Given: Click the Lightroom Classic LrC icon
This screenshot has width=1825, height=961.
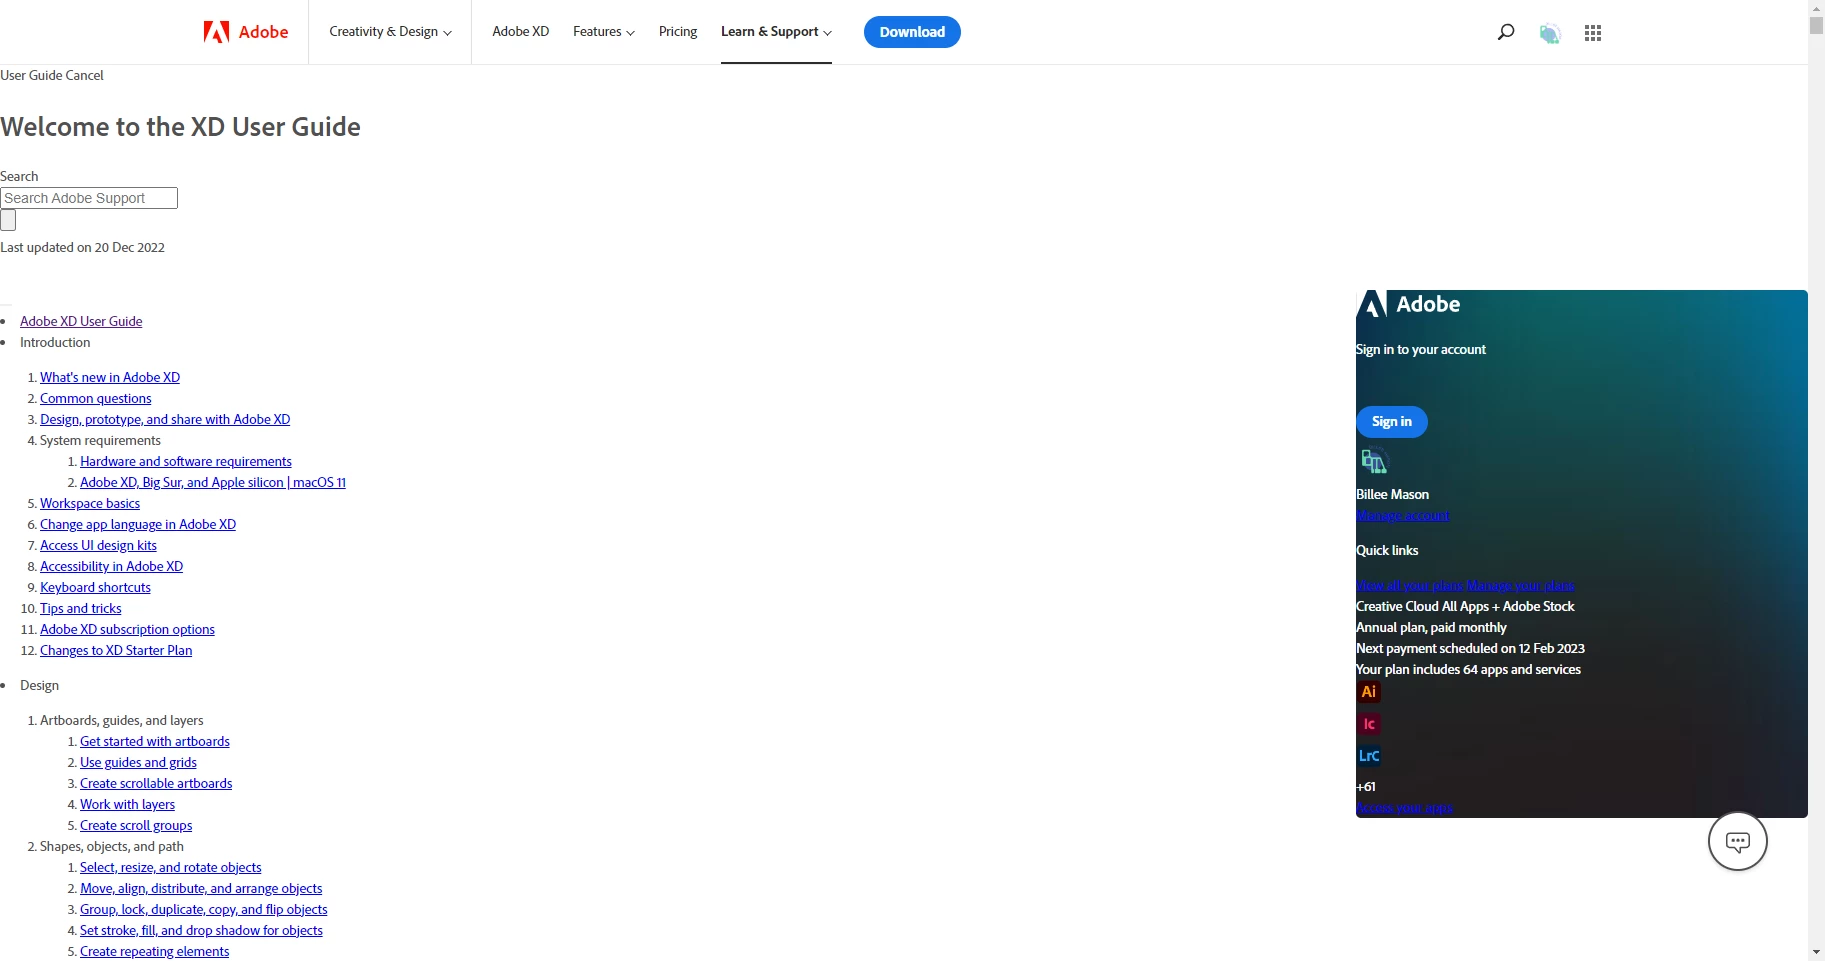Looking at the screenshot, I should [x=1368, y=756].
